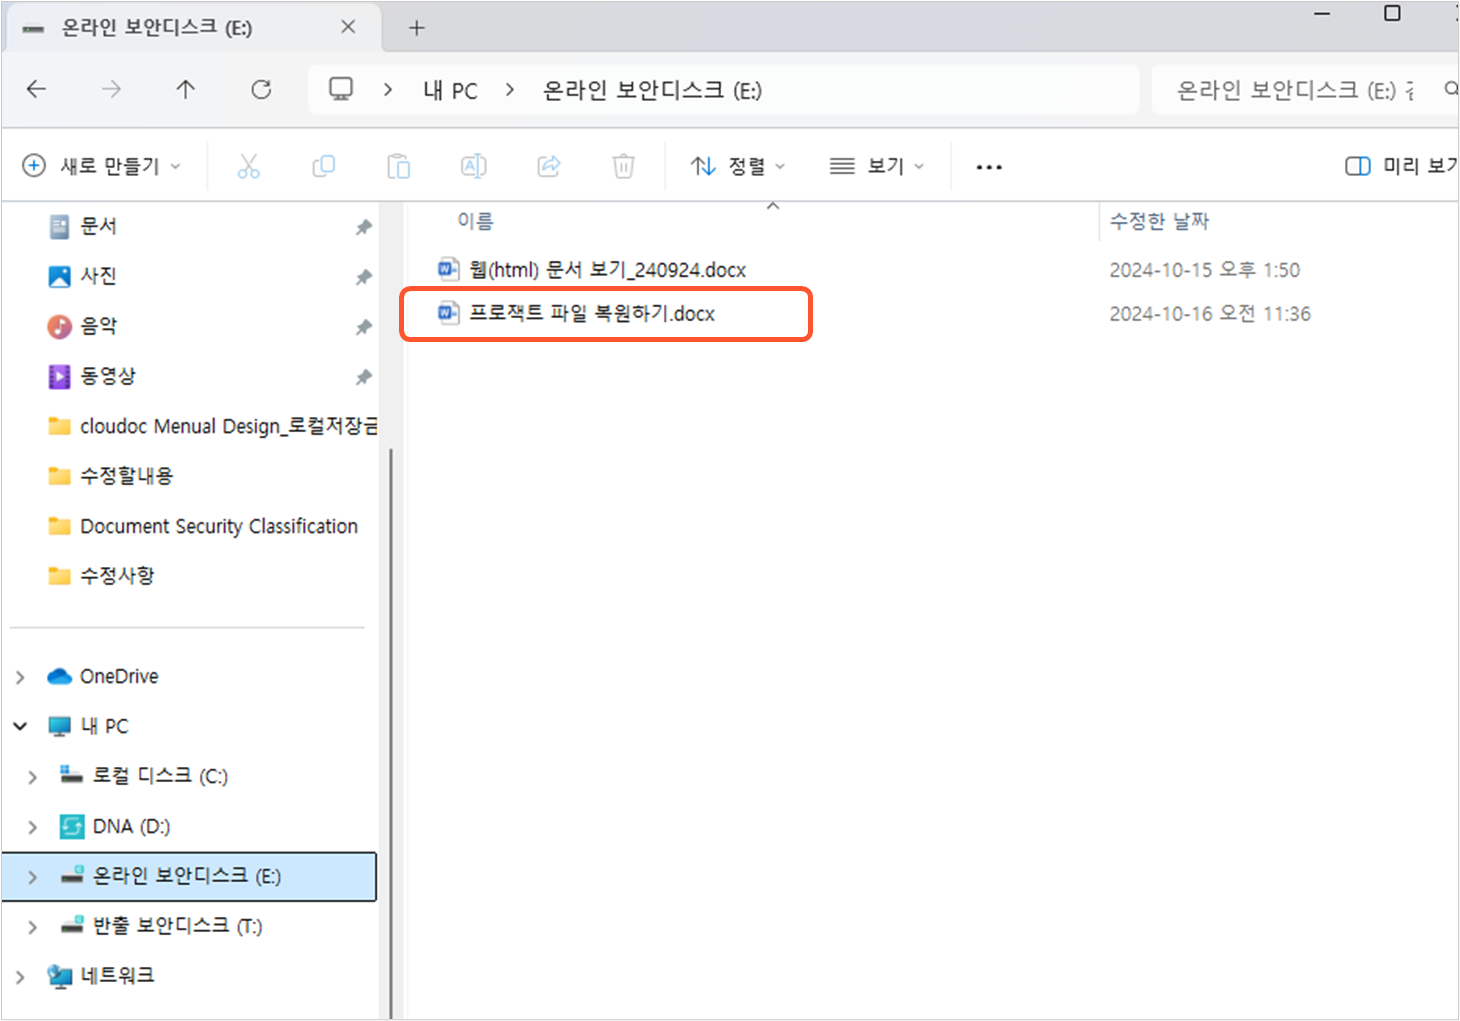The width and height of the screenshot is (1460, 1021).
Task: Click the Cut scissors icon in toolbar
Action: click(x=248, y=166)
